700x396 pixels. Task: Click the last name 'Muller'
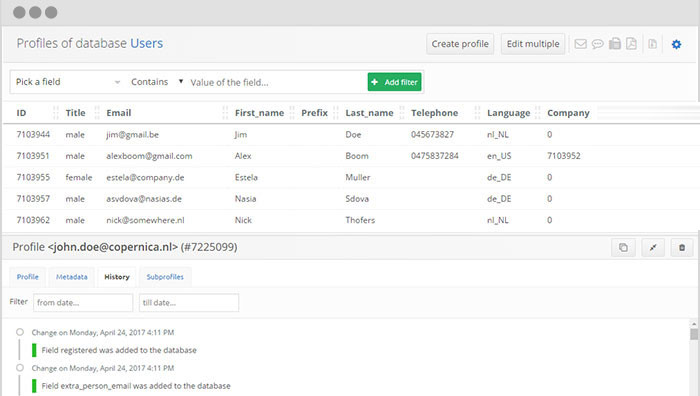coord(358,177)
